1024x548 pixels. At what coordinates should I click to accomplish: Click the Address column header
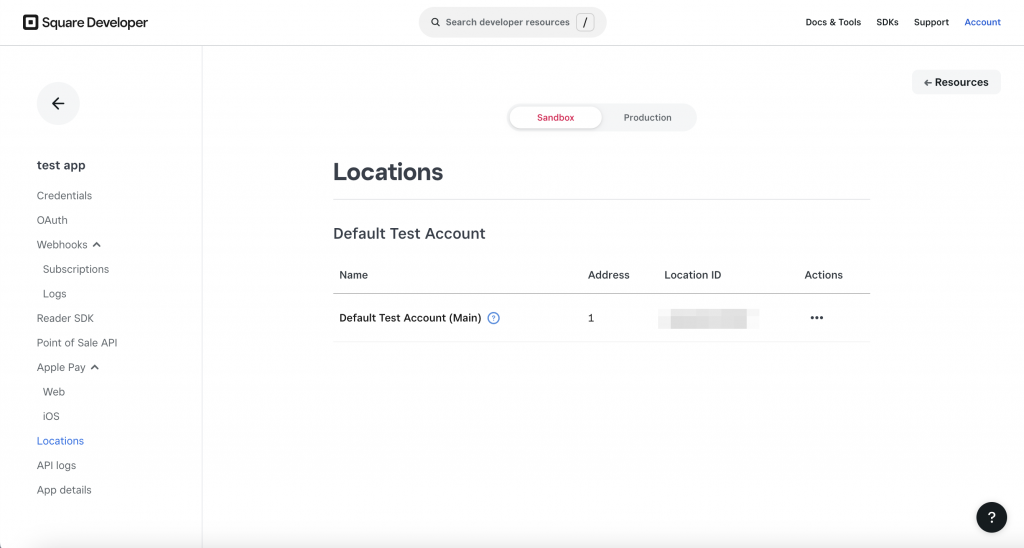point(609,275)
